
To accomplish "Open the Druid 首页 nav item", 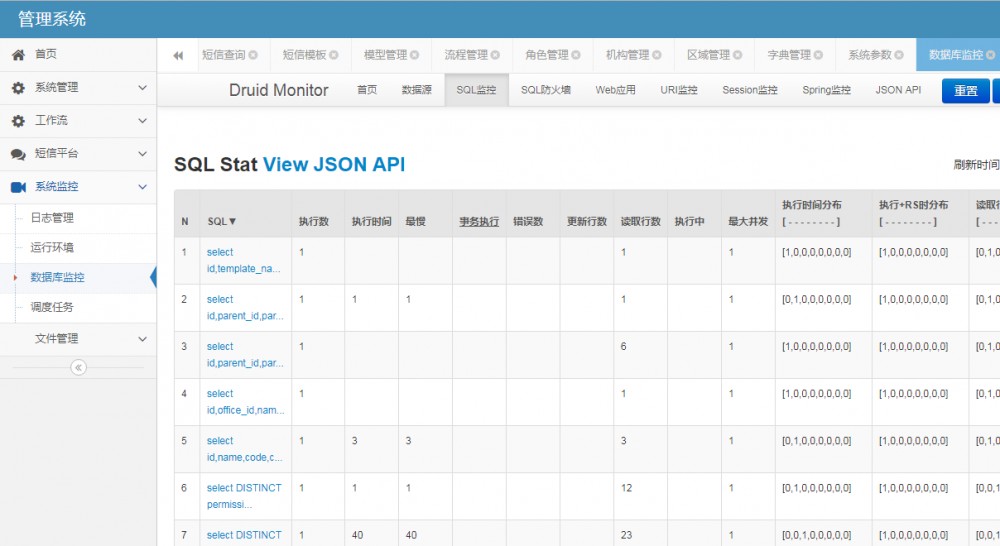I will (367, 90).
